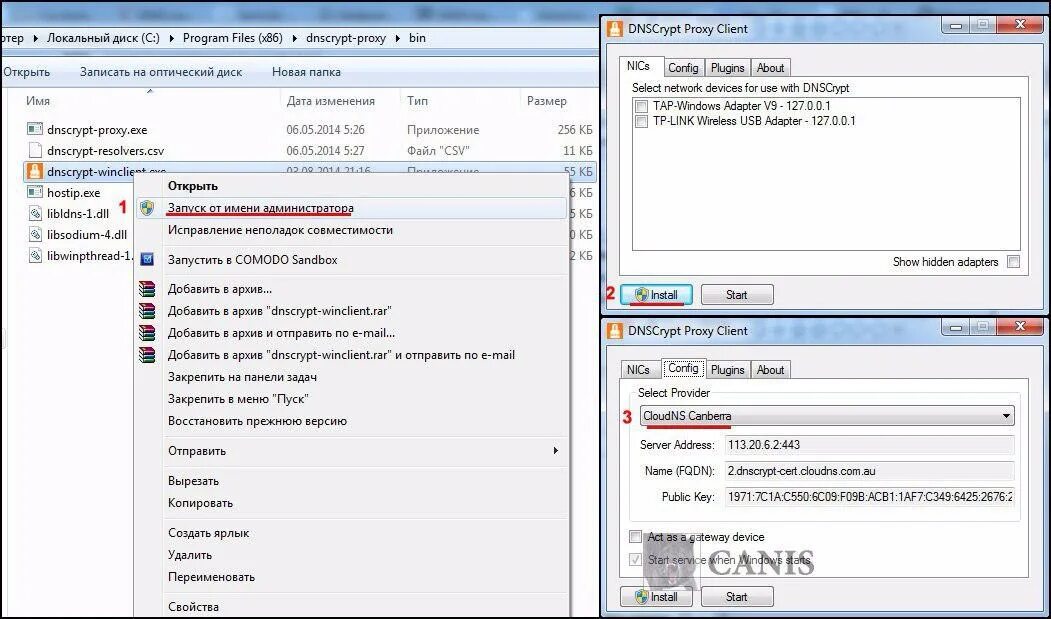
Task: Click WinRAR icon beside rar и отправить по e-mail entry
Action: [147, 355]
